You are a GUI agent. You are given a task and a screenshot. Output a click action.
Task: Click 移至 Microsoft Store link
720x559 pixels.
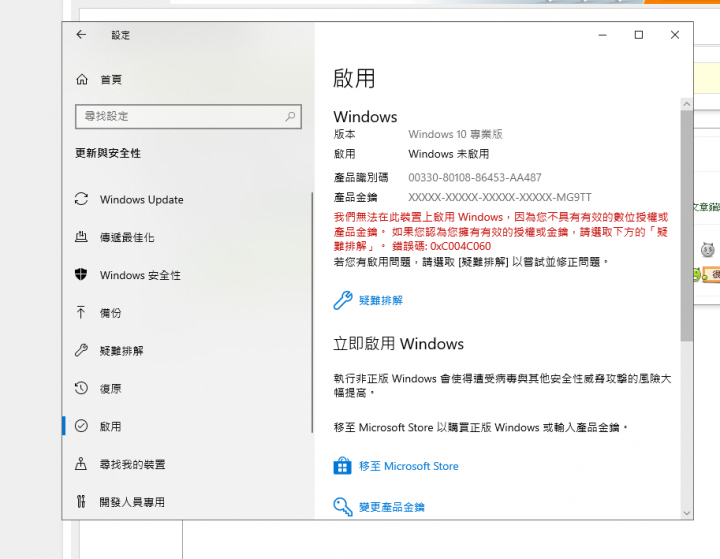(409, 466)
